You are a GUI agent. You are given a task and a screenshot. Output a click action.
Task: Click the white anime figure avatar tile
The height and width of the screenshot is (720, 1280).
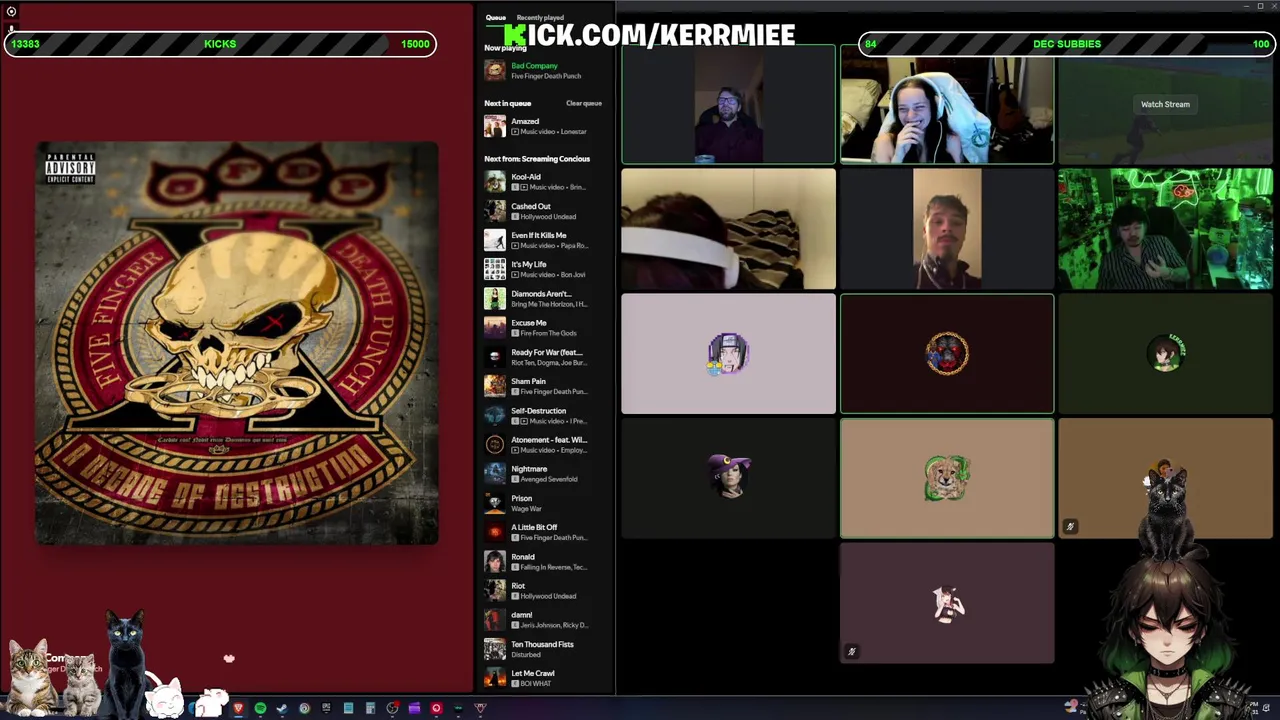tap(947, 603)
